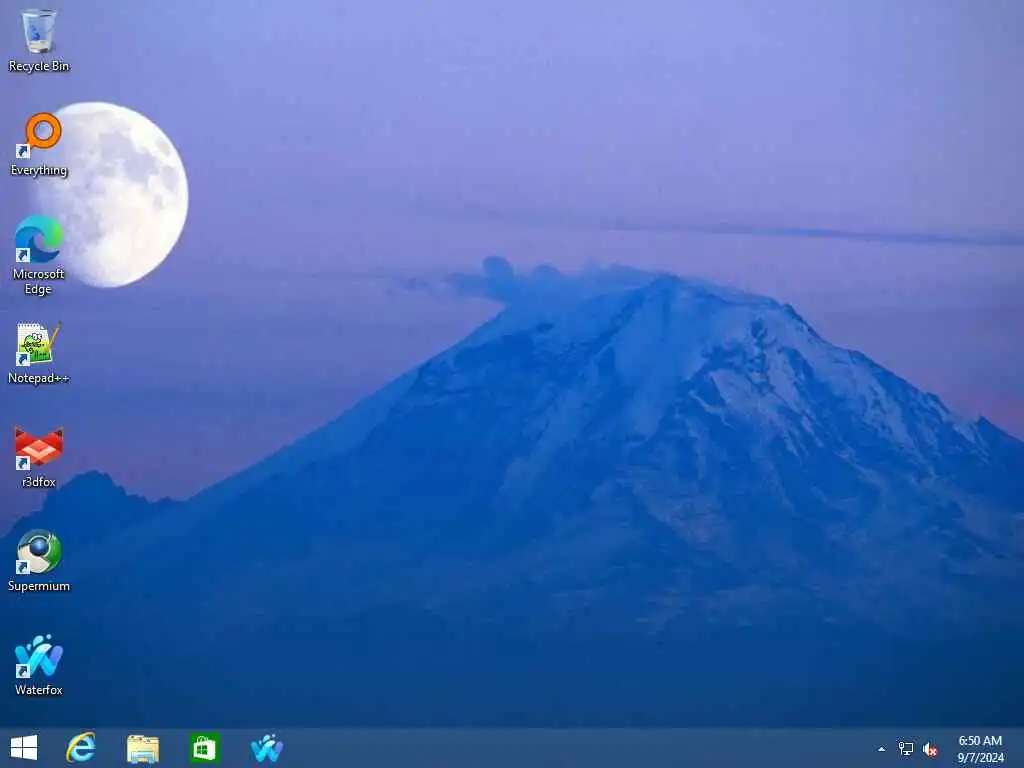Select the Notepad++ desktop shortcut
1024x768 pixels.
[39, 353]
